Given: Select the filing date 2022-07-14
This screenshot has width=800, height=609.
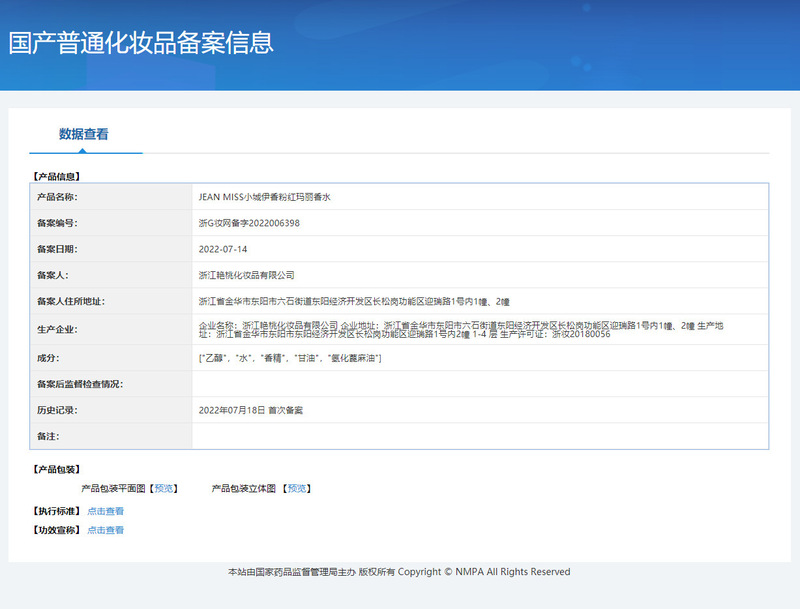Looking at the screenshot, I should 223,249.
